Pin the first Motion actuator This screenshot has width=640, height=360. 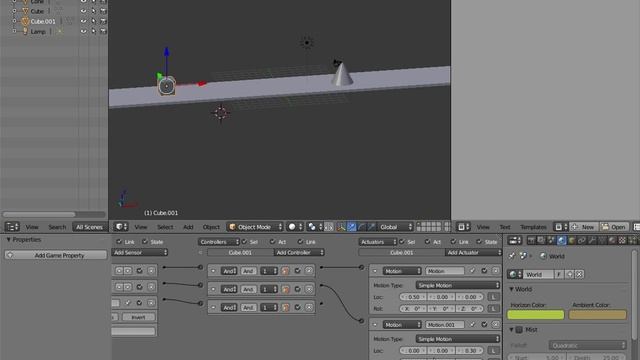pyautogui.click(x=472, y=271)
